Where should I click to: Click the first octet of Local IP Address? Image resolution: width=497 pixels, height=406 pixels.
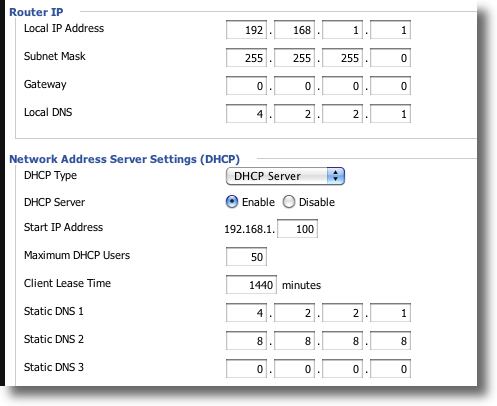246,30
